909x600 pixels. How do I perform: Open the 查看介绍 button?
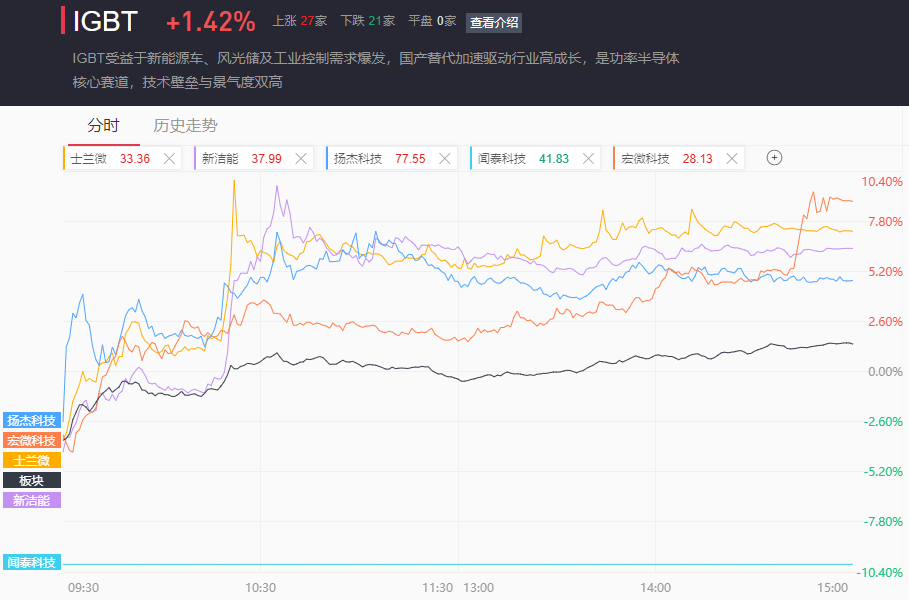pos(494,22)
